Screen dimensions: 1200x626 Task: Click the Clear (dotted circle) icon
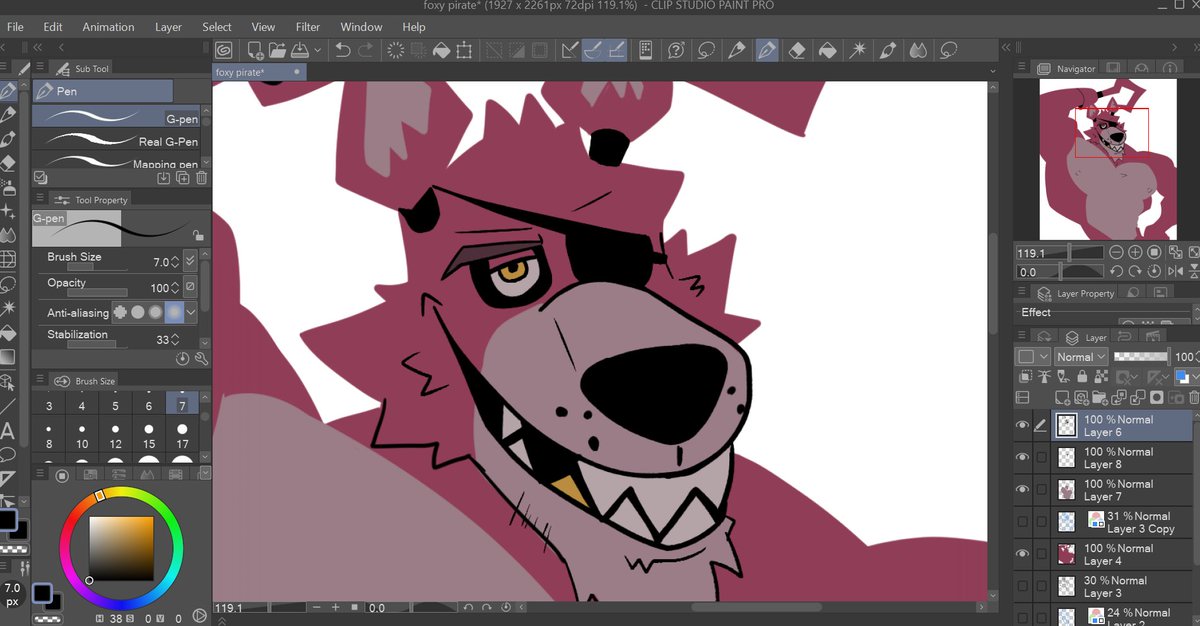pos(395,50)
